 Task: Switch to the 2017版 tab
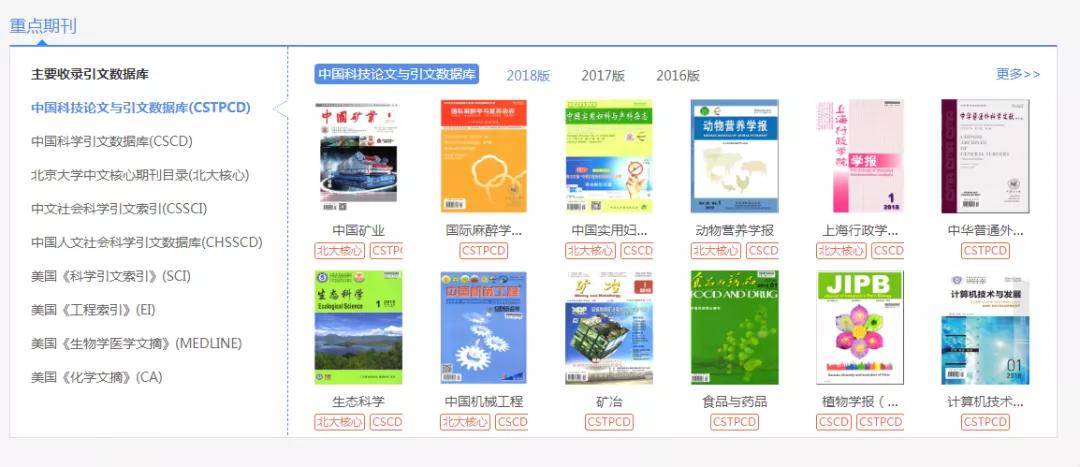point(603,75)
